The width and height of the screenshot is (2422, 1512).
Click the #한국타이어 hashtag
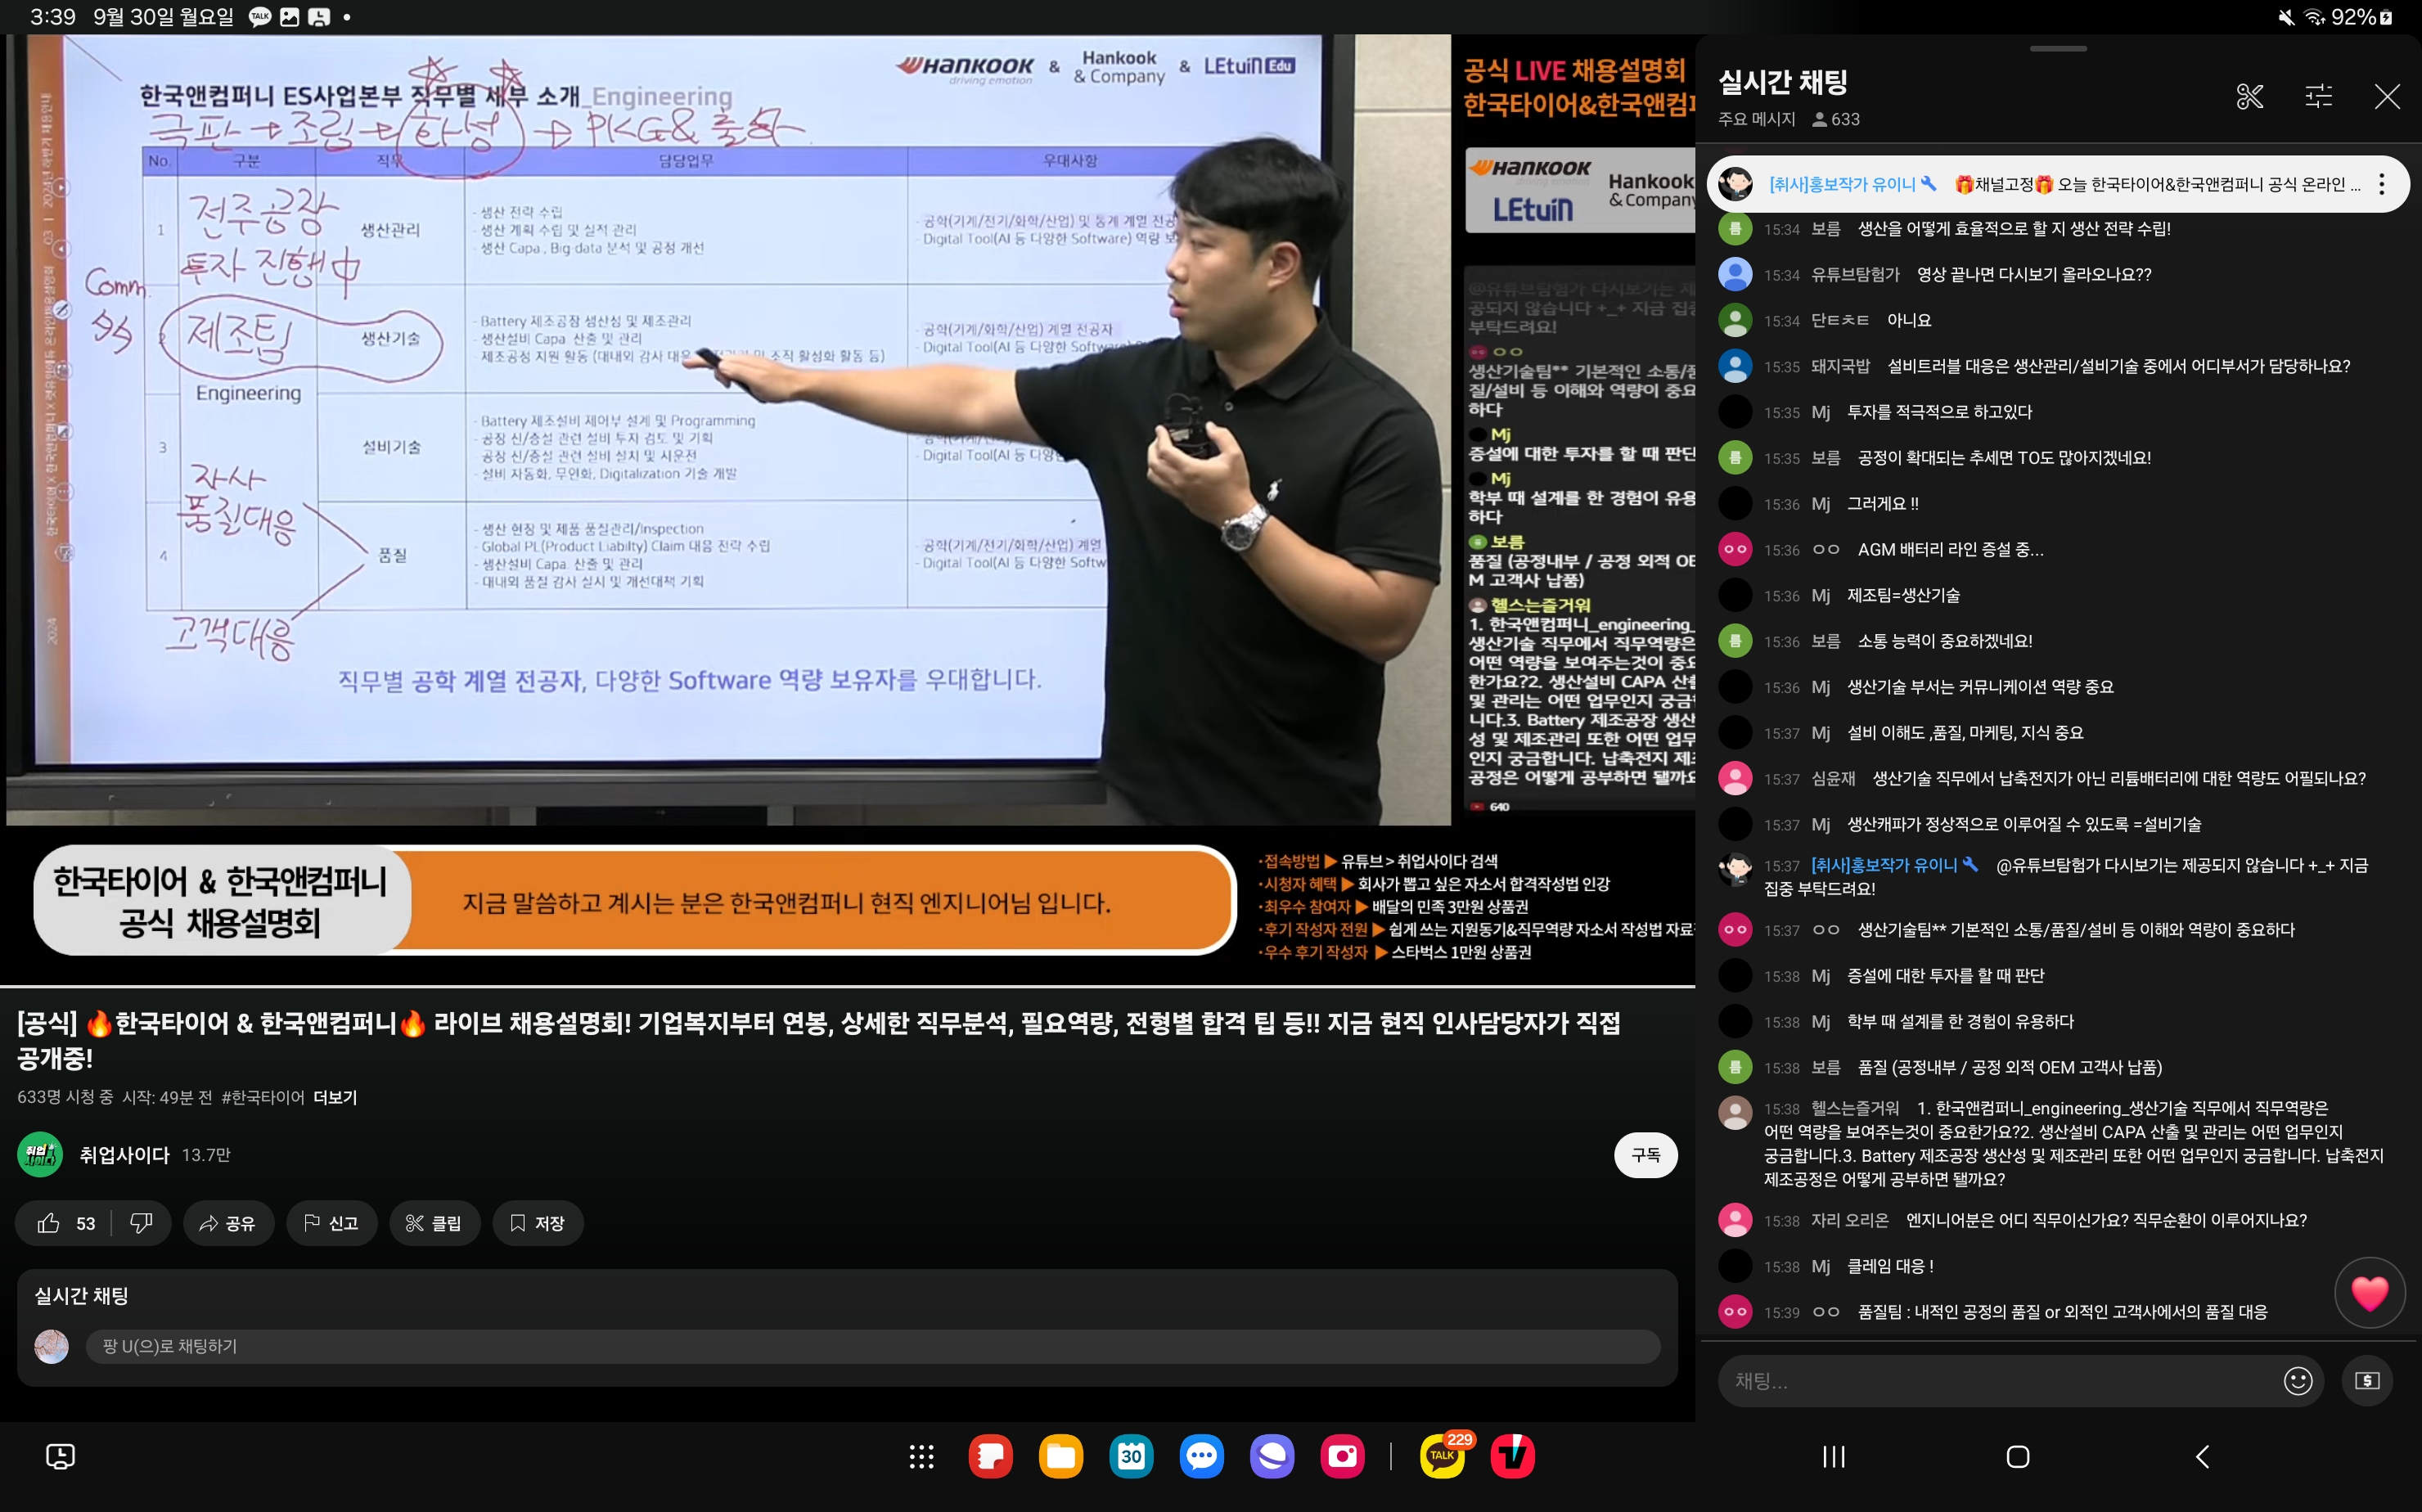pyautogui.click(x=262, y=1097)
